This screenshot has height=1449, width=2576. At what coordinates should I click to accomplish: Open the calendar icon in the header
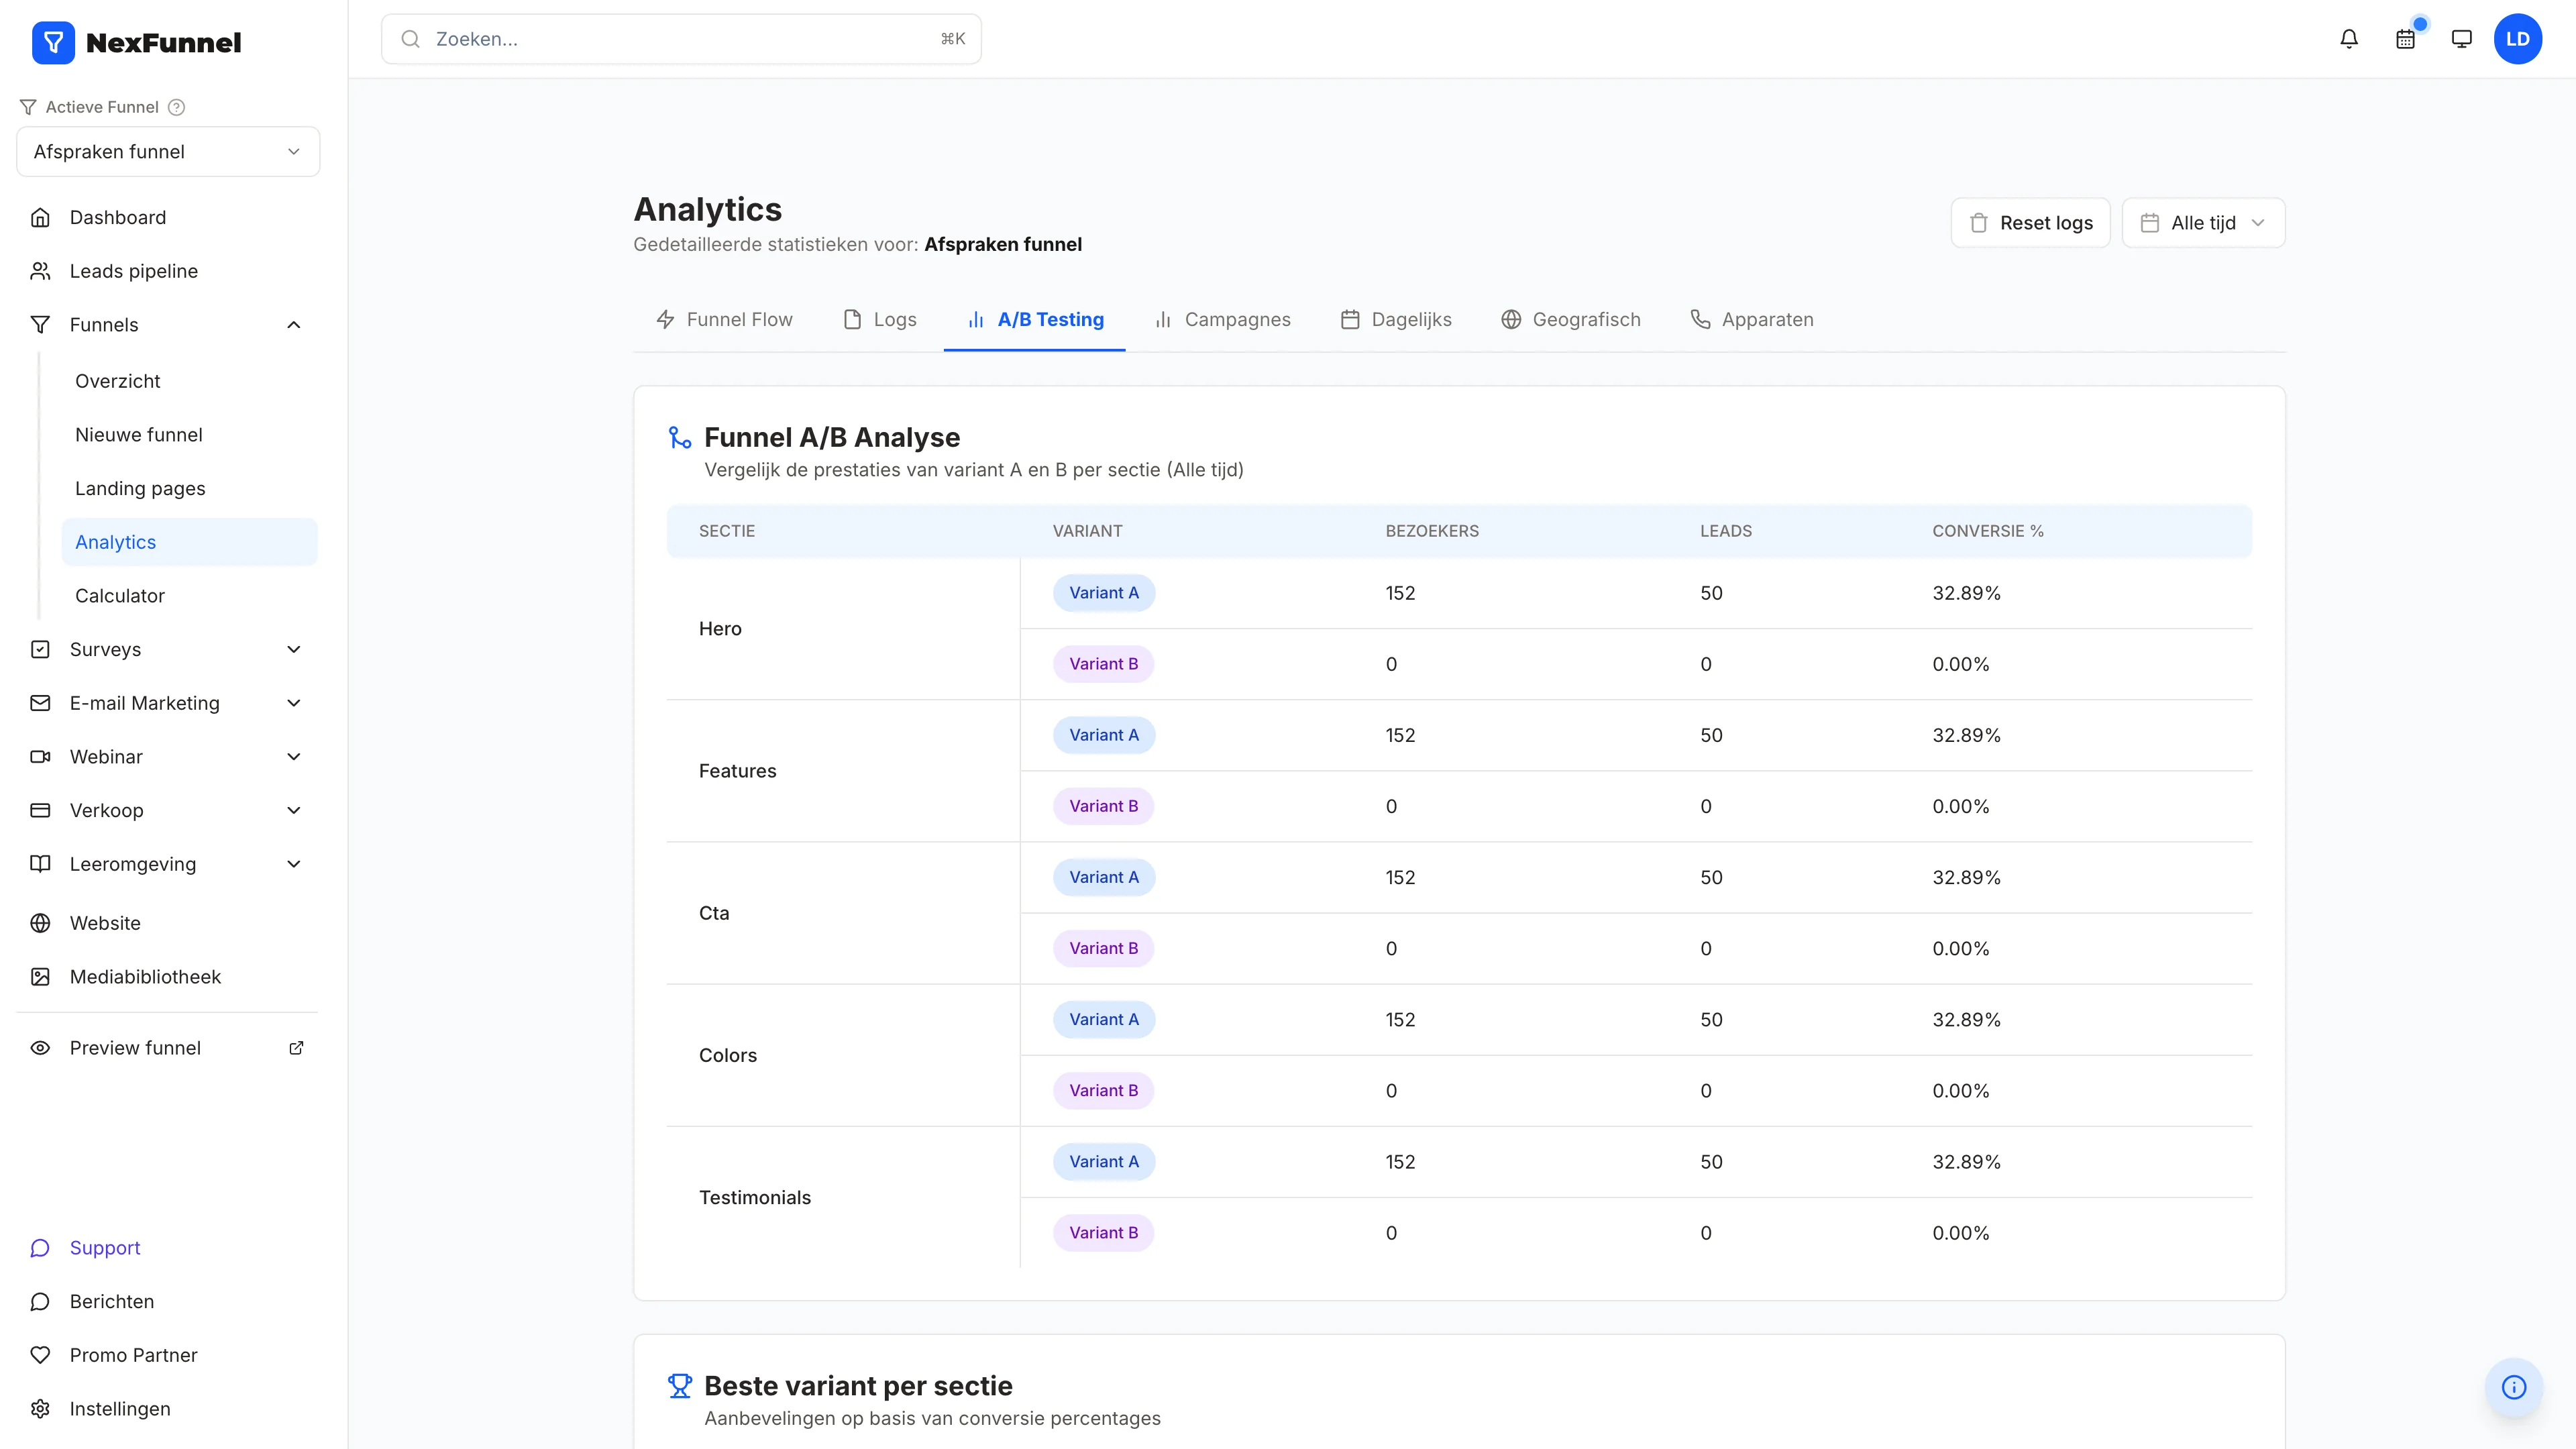tap(2405, 39)
